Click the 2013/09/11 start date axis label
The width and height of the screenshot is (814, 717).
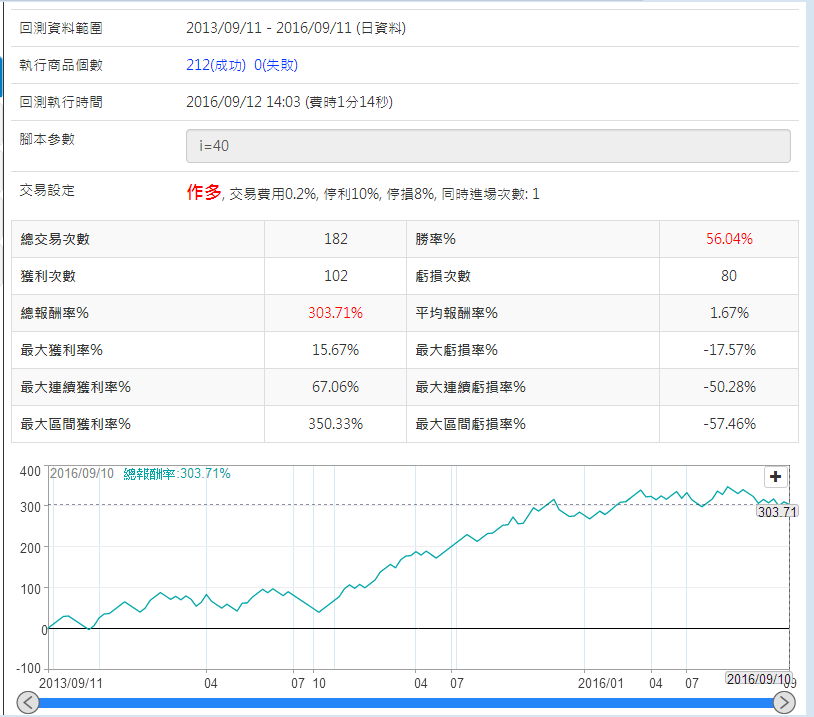[x=71, y=683]
